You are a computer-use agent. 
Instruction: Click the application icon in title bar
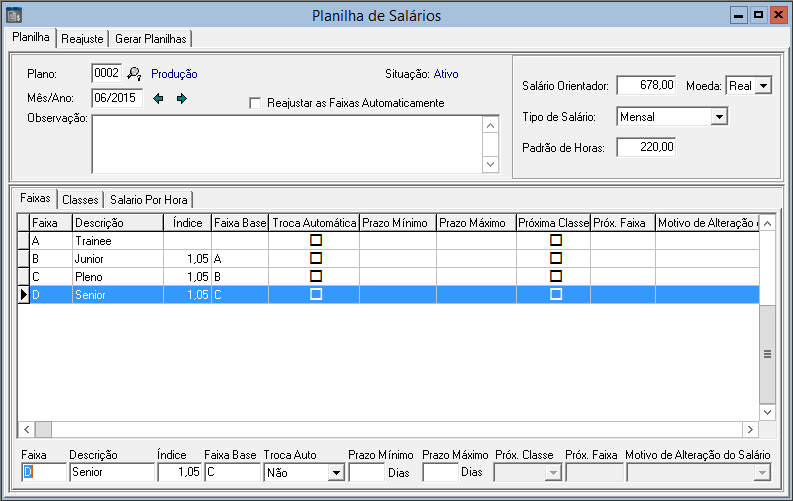pyautogui.click(x=13, y=16)
